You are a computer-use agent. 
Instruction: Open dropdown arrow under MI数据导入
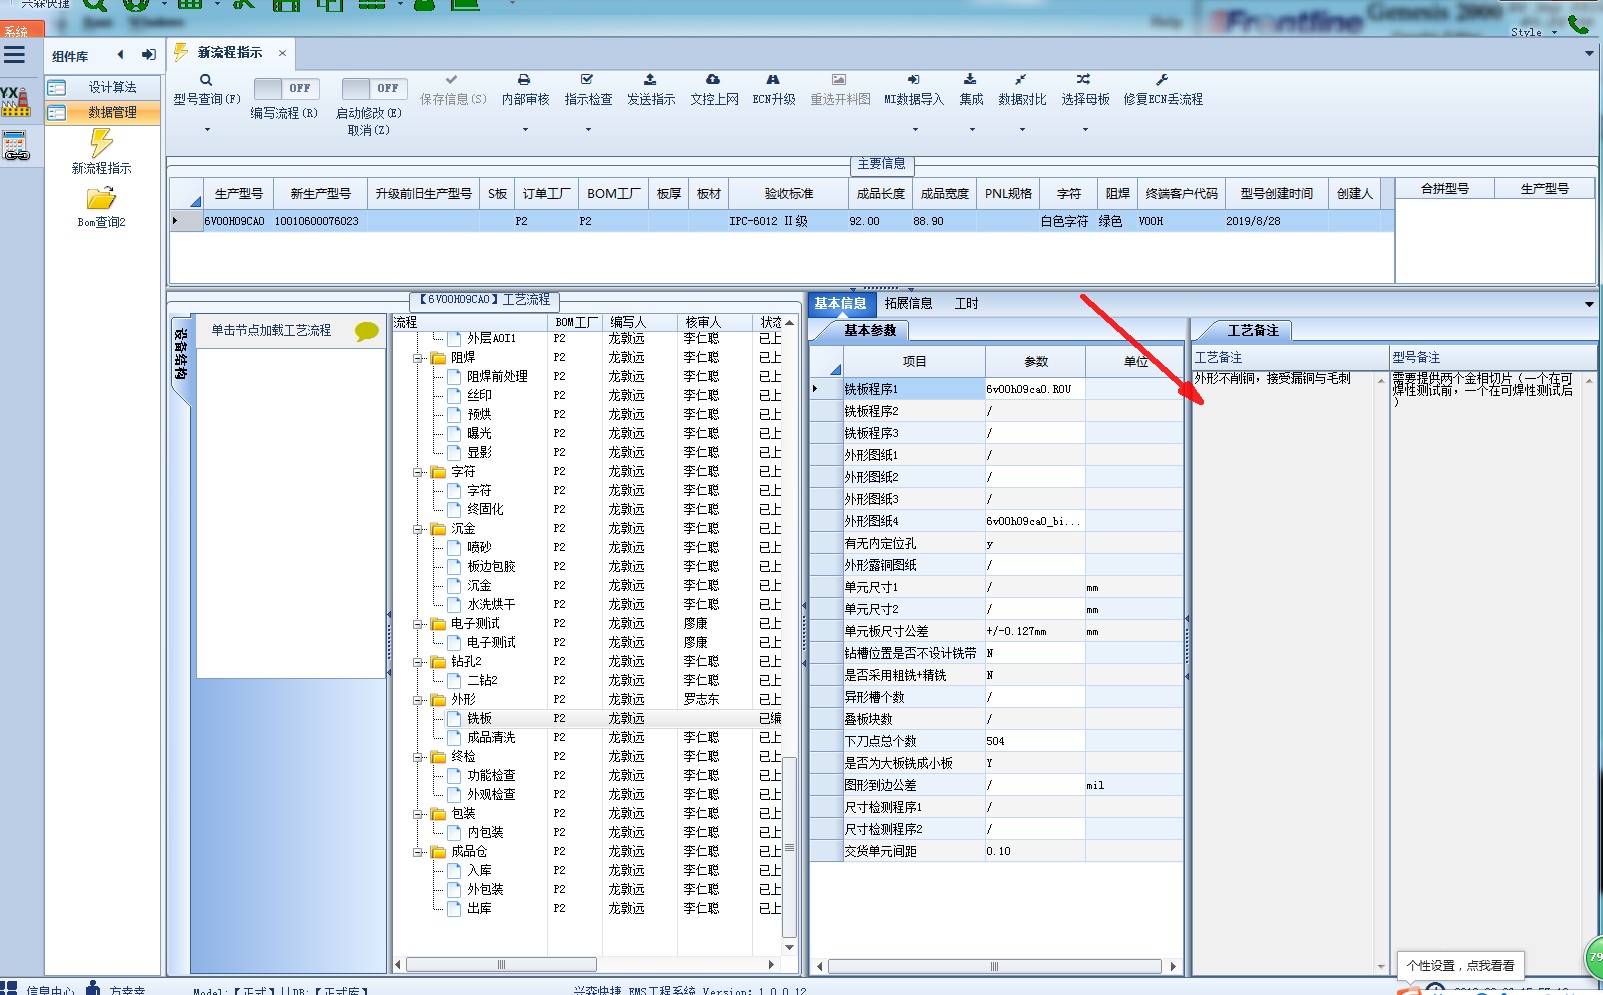[x=914, y=130]
